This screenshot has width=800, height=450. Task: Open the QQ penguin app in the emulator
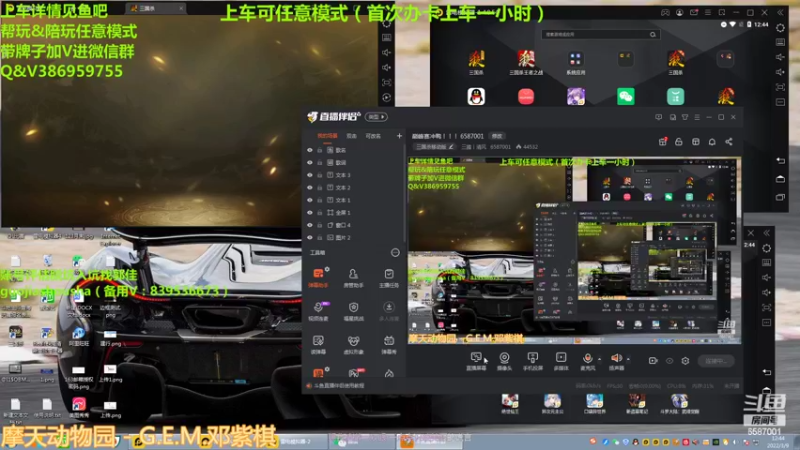point(476,96)
